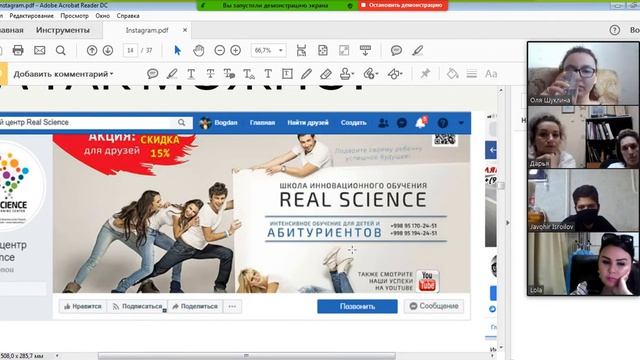Select Оля Шуклина video thumbnail
Viewport: 640px width, 360px height.
583,73
